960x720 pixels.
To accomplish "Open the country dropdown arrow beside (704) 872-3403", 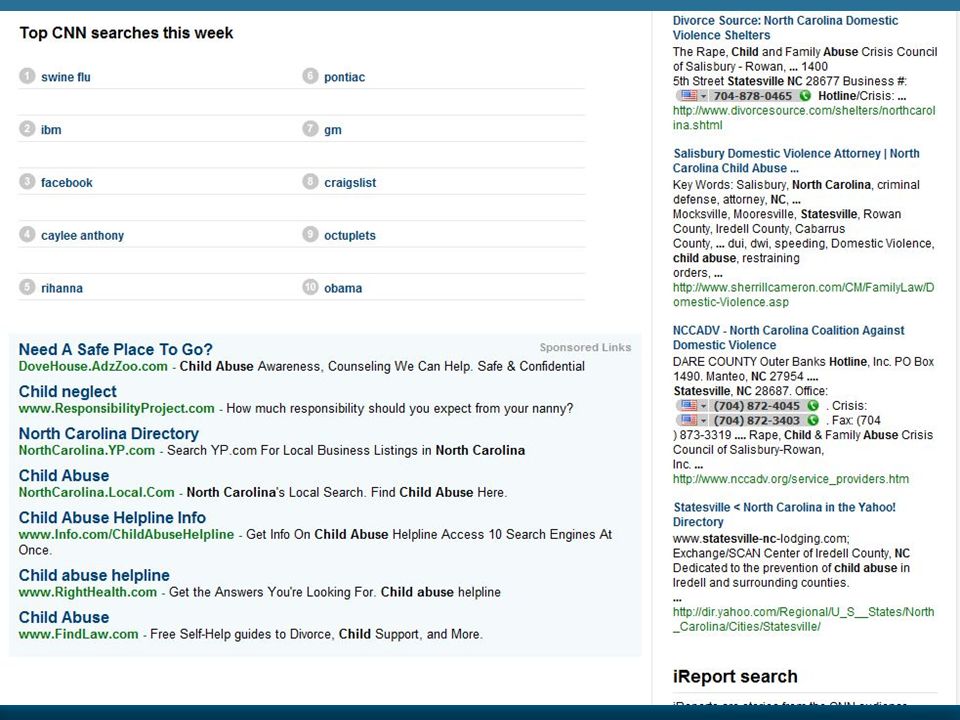I will click(703, 421).
